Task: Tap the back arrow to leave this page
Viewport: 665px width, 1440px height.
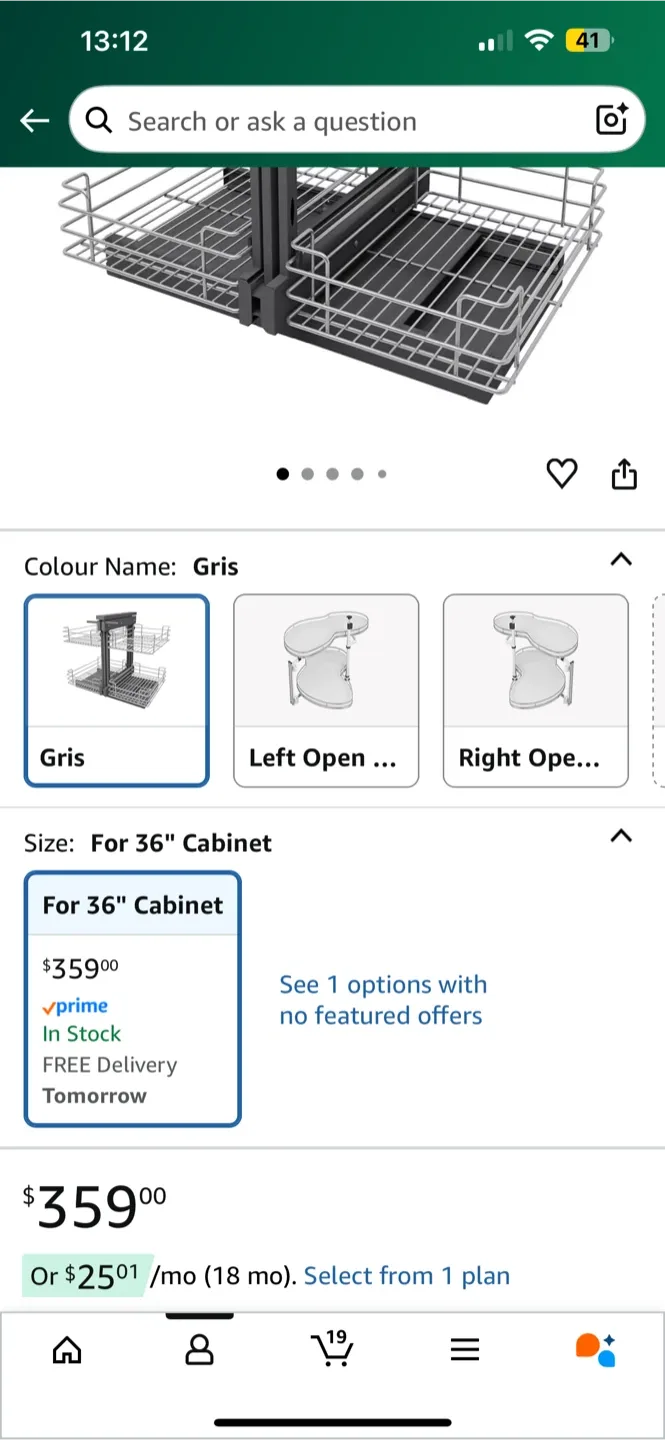Action: pos(34,120)
